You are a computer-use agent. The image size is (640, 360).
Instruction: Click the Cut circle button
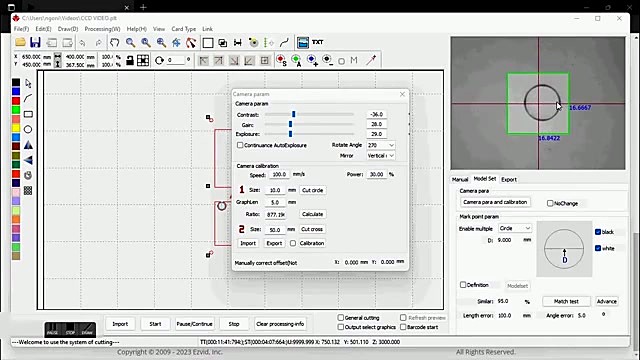313,190
